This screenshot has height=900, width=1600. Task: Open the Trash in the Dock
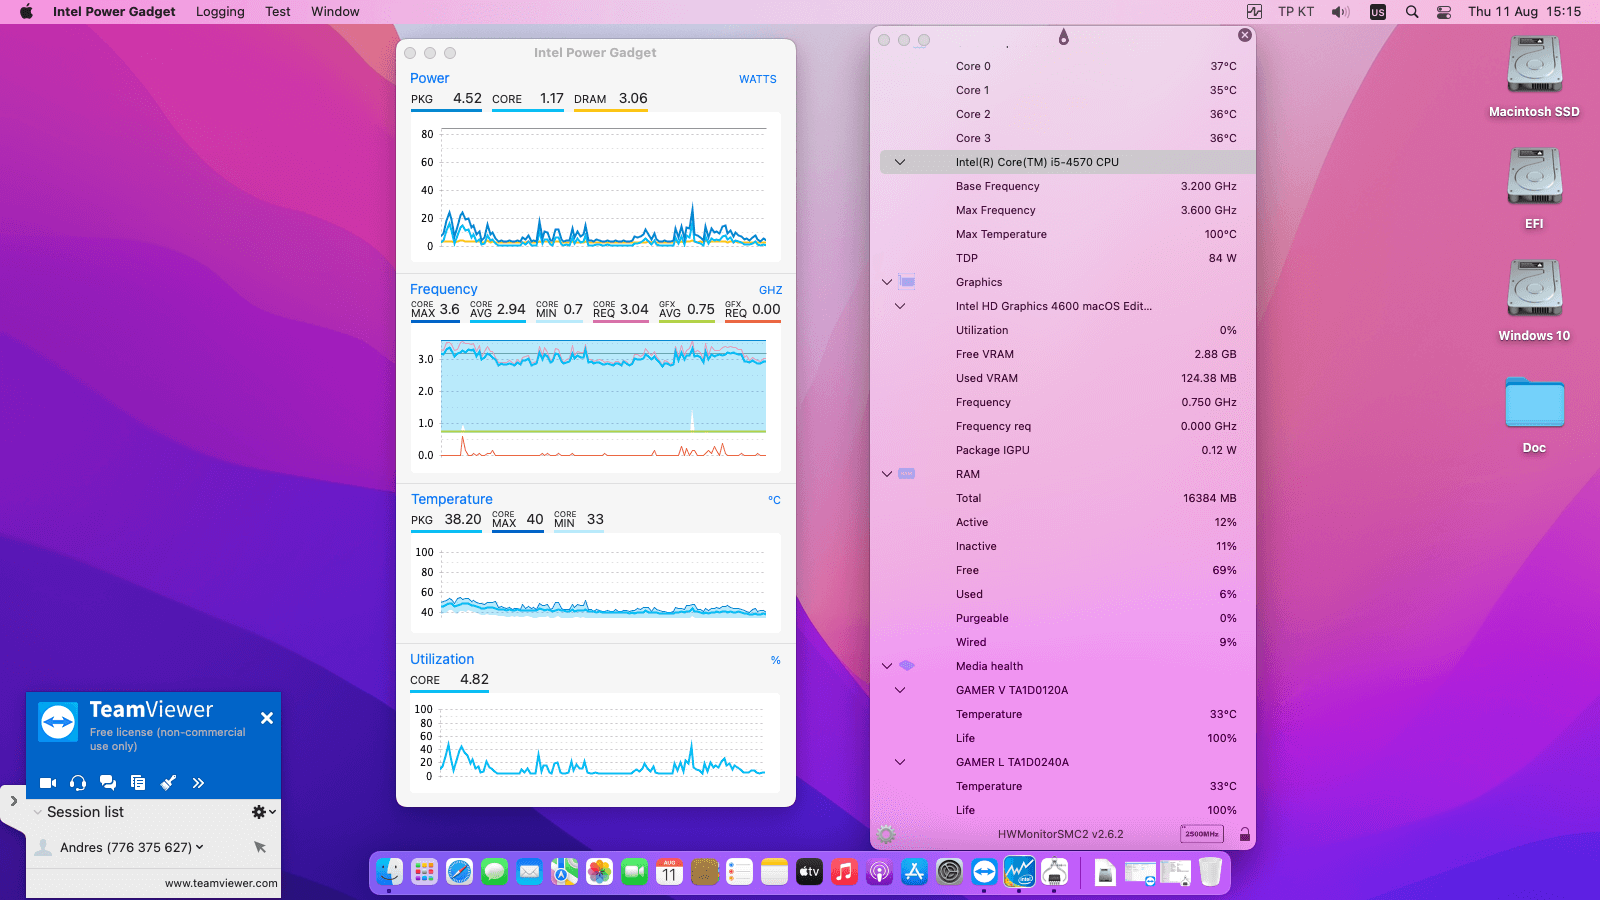pos(1210,872)
